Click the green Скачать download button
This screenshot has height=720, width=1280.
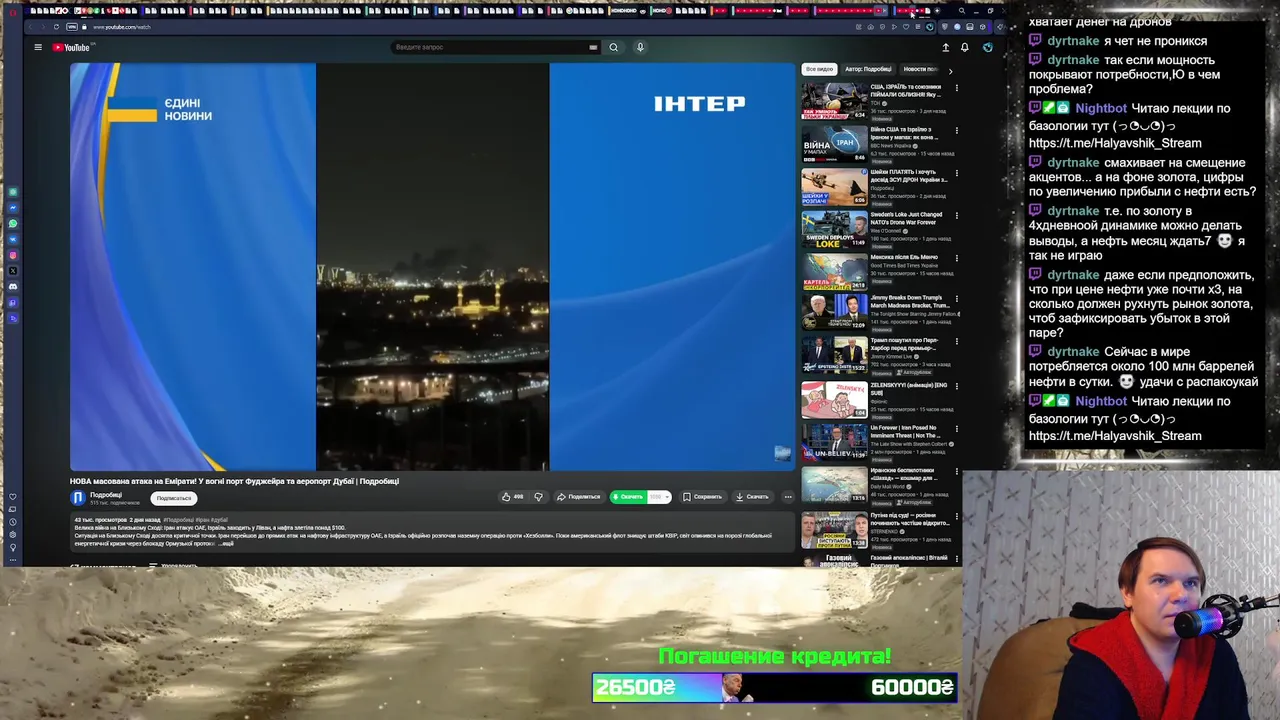pyautogui.click(x=628, y=497)
